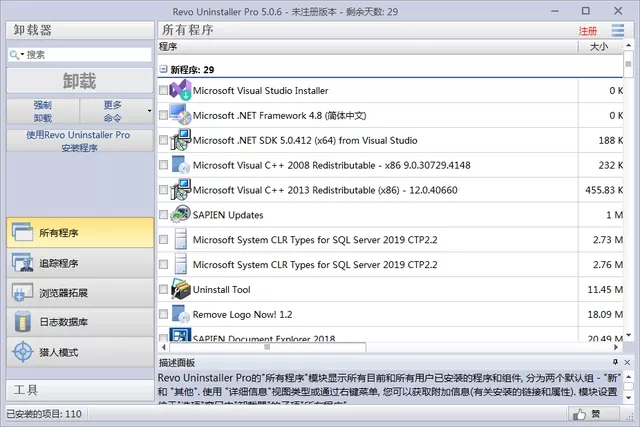Click the 2.73 M SQL Server CLR Types icon

180,240
